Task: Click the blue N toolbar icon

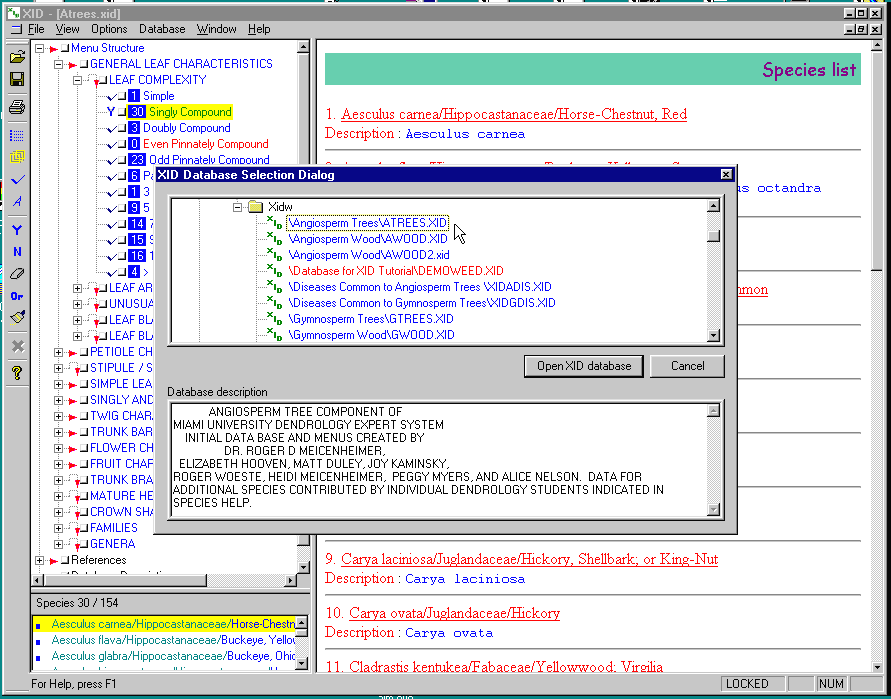Action: [17, 252]
